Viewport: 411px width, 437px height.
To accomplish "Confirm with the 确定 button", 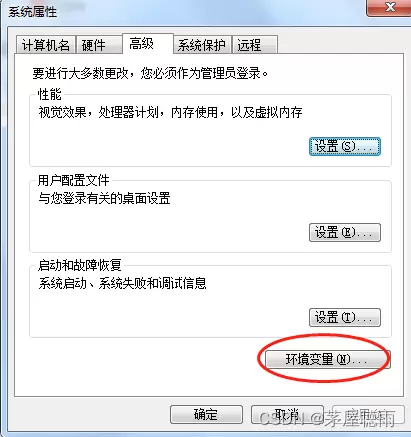I will [206, 414].
